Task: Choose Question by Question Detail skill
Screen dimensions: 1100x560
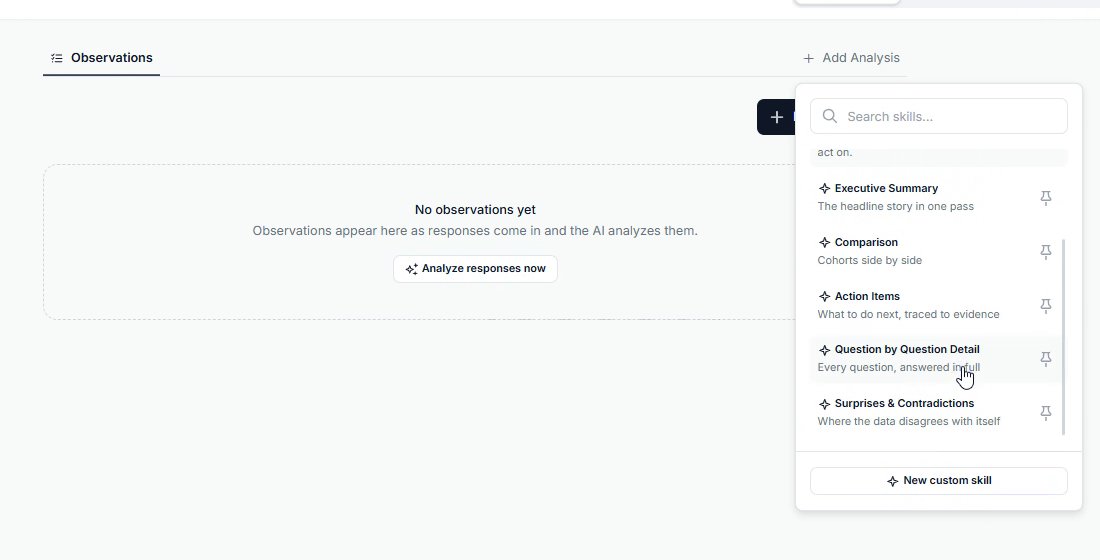Action: (939, 359)
